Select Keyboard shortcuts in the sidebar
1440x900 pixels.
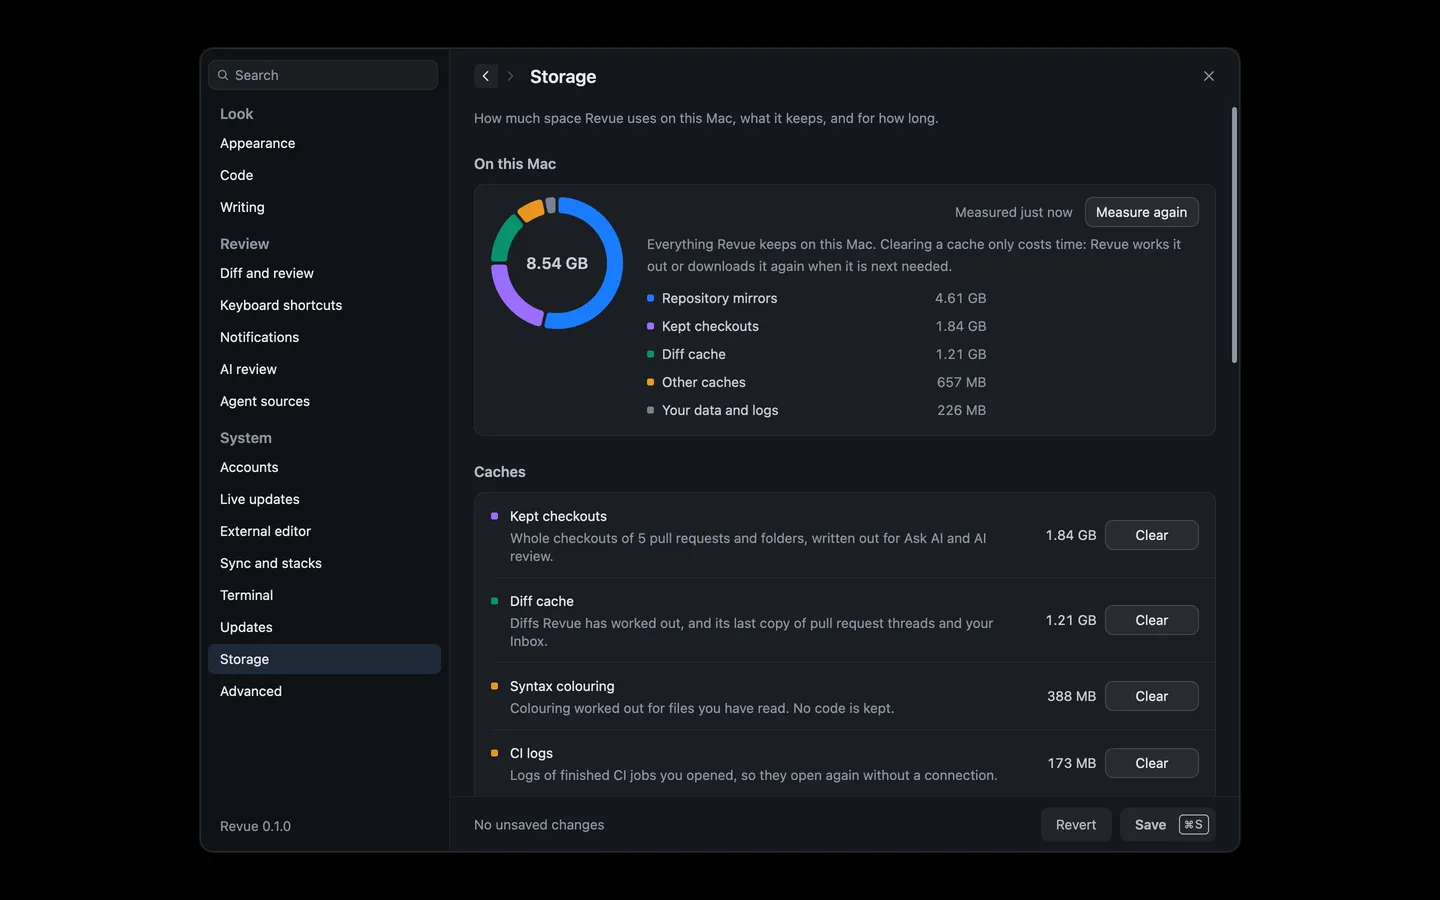[x=324, y=305]
